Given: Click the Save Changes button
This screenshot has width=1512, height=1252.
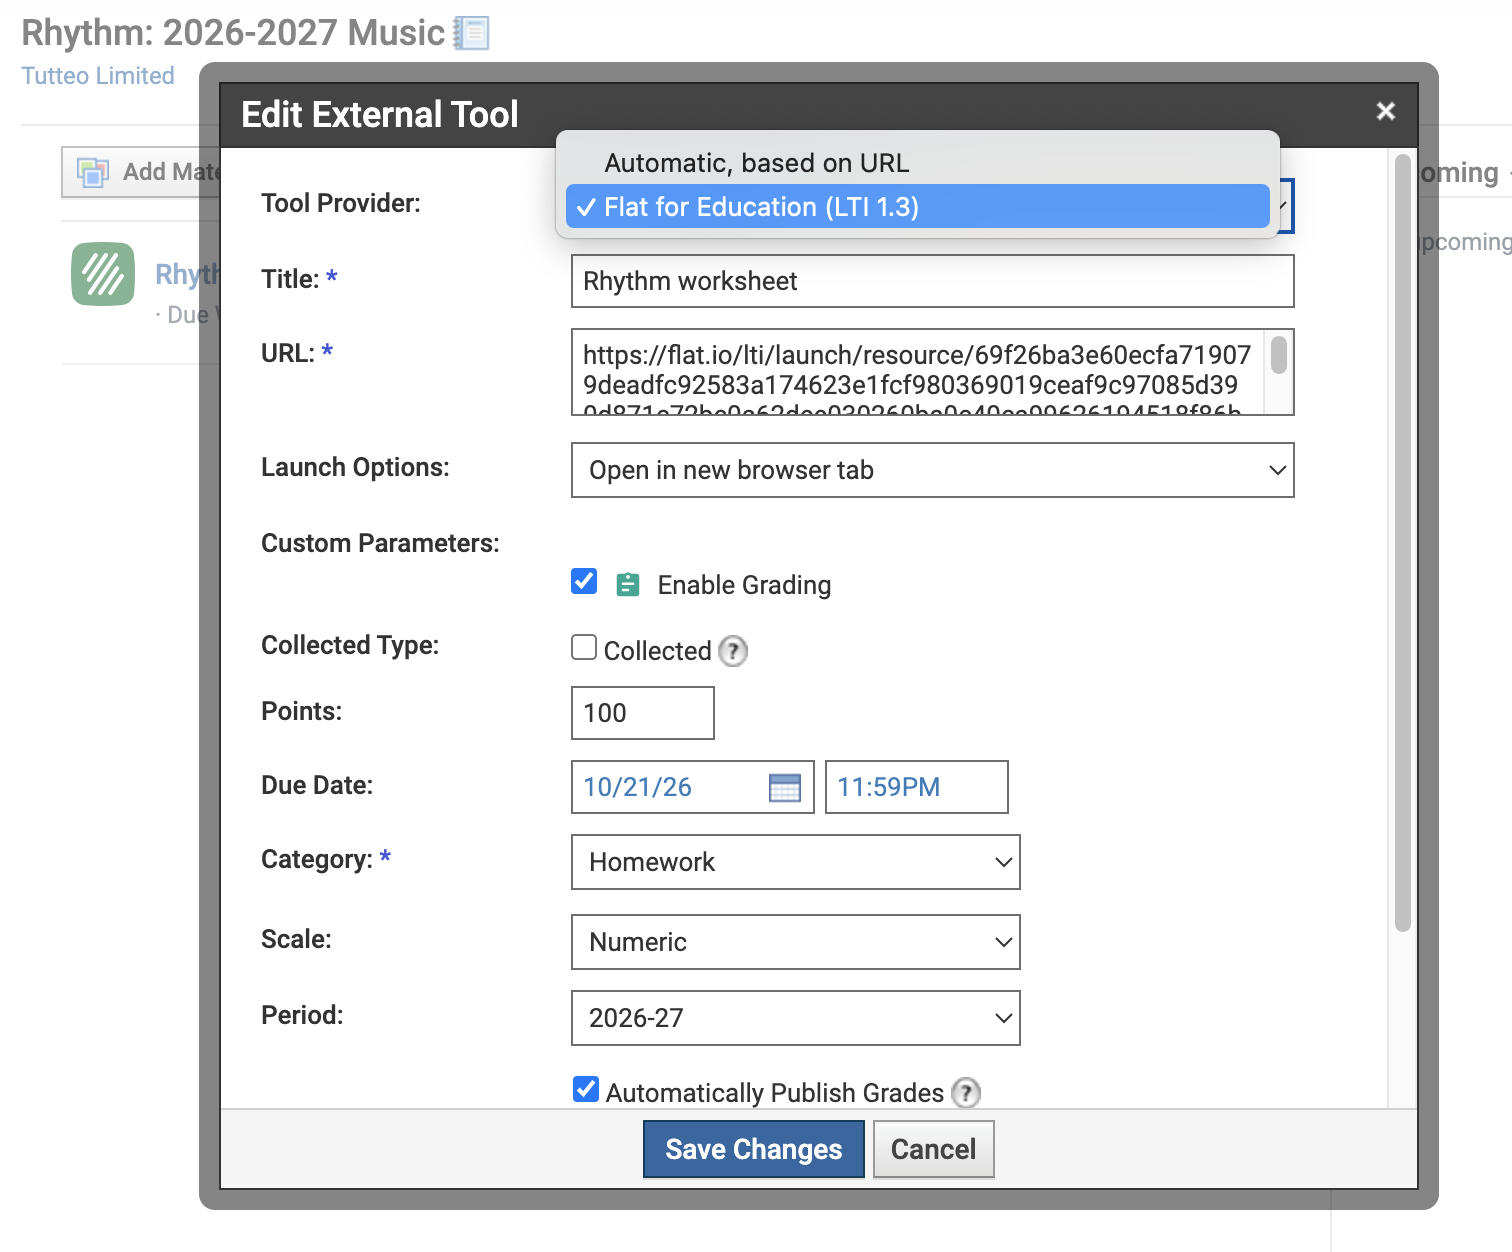Looking at the screenshot, I should [754, 1149].
